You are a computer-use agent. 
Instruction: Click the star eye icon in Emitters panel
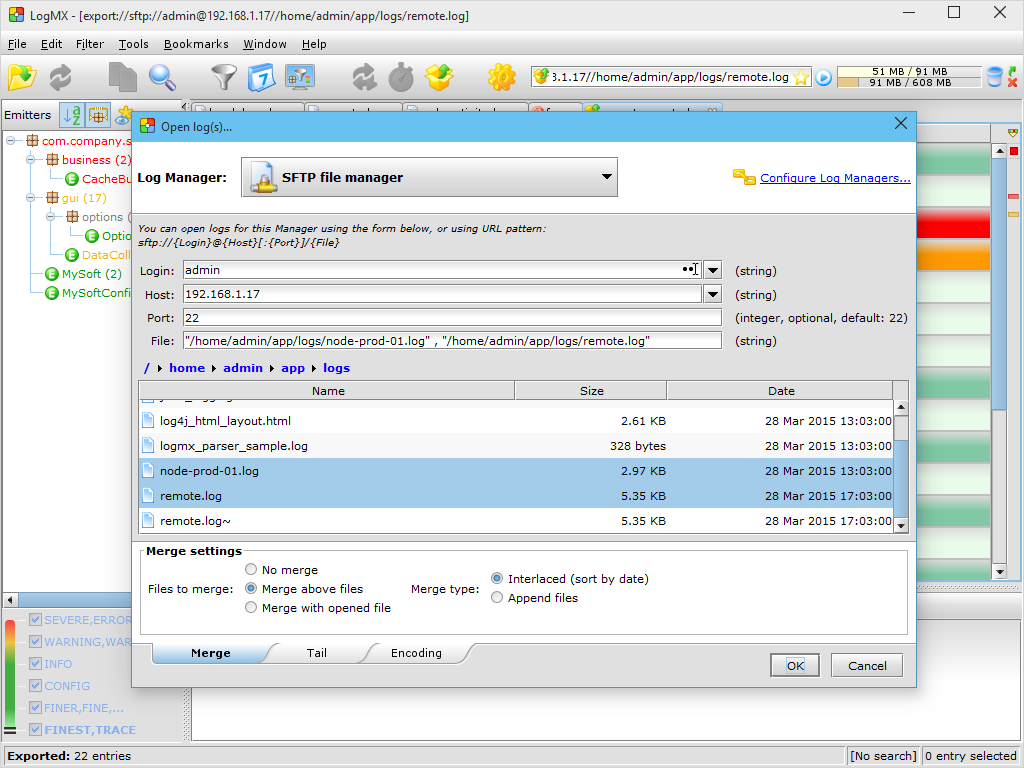123,116
